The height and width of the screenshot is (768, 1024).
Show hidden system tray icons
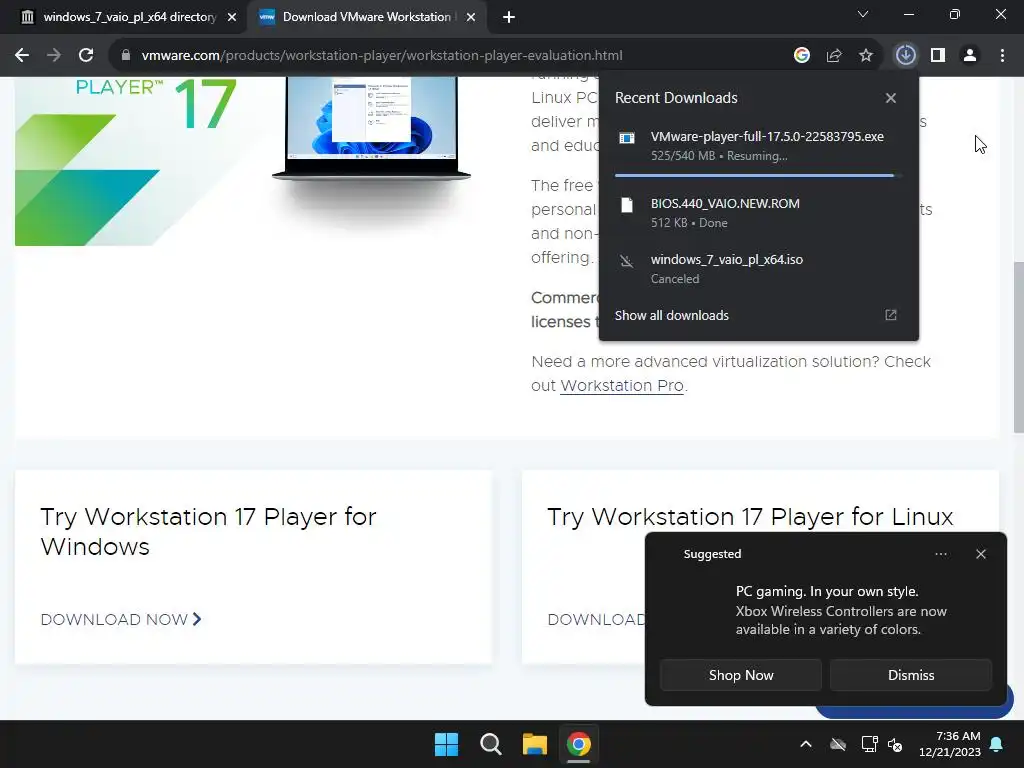pyautogui.click(x=806, y=744)
